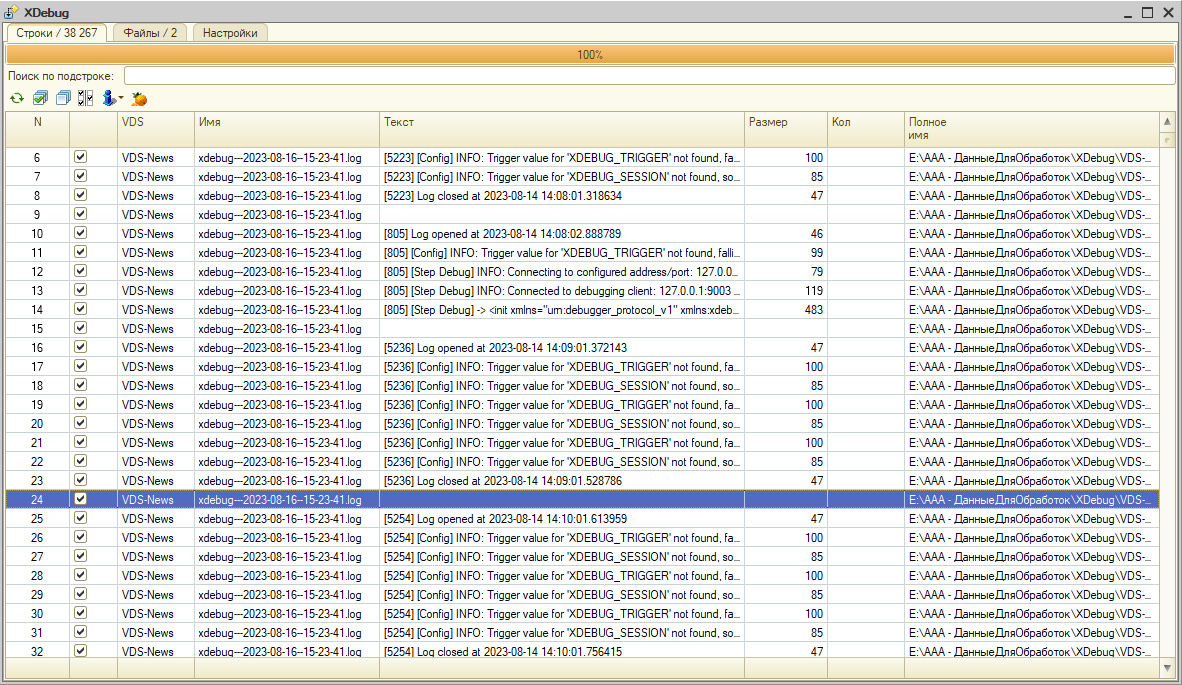Uncheck the checkbox in row 6
The width and height of the screenshot is (1182, 685).
click(81, 158)
